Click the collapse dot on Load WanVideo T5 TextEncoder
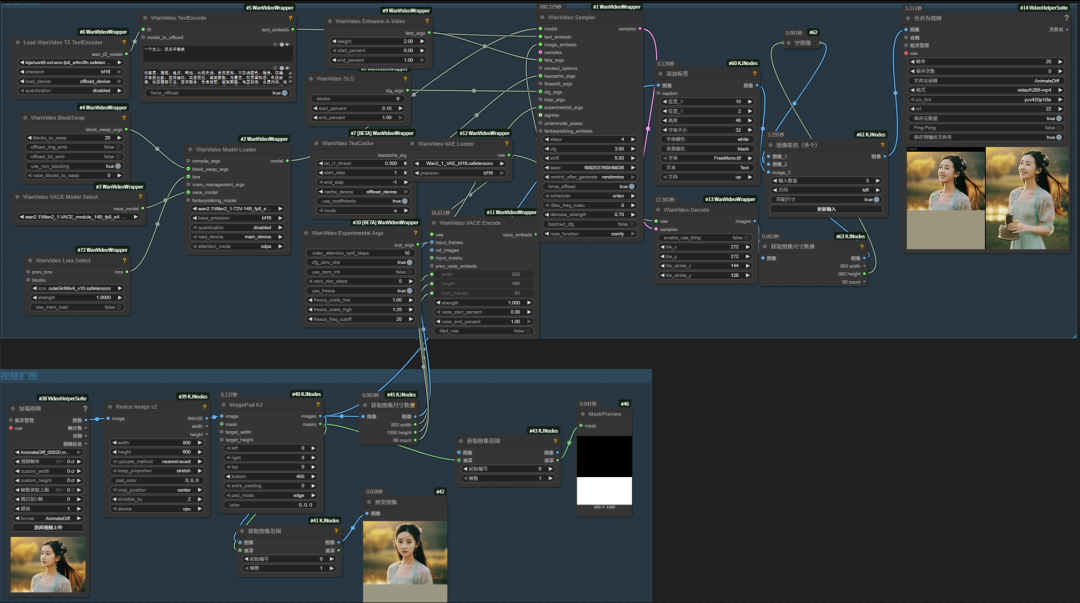Screen dimensions: 1080x603 [x=17, y=43]
